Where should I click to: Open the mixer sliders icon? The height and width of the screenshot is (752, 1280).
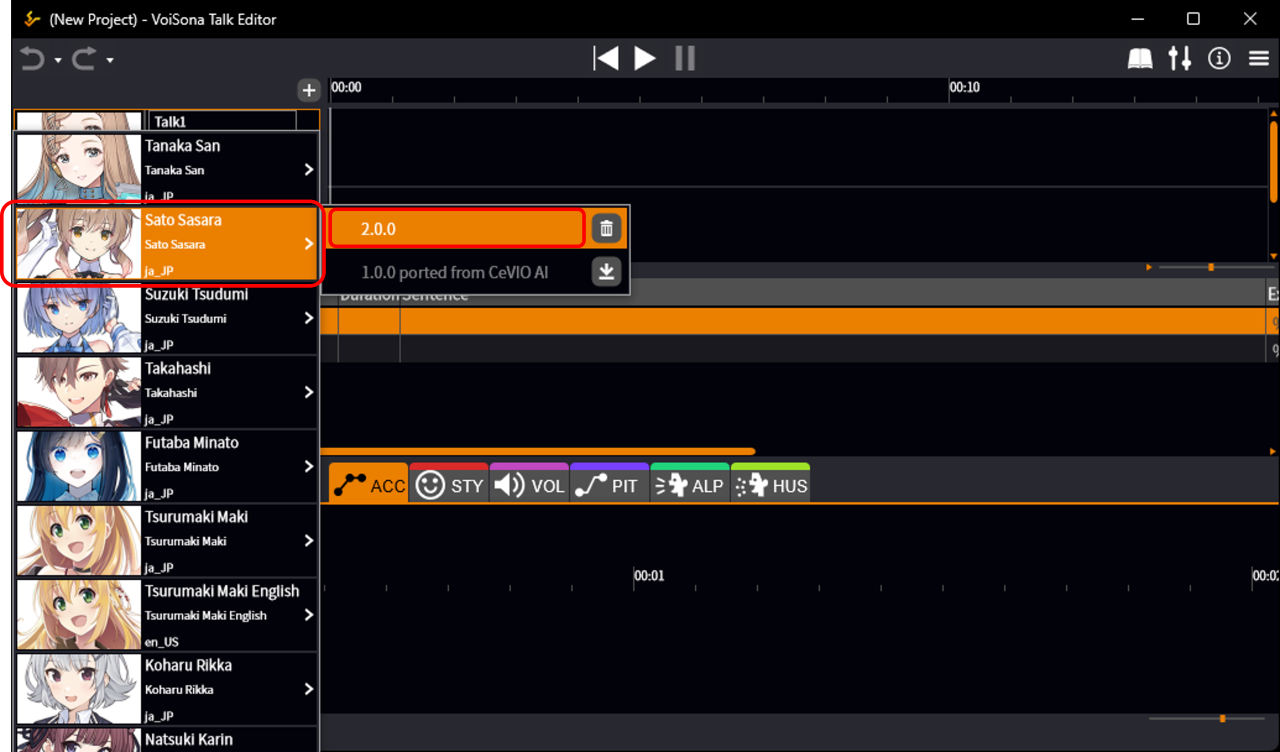[x=1180, y=58]
